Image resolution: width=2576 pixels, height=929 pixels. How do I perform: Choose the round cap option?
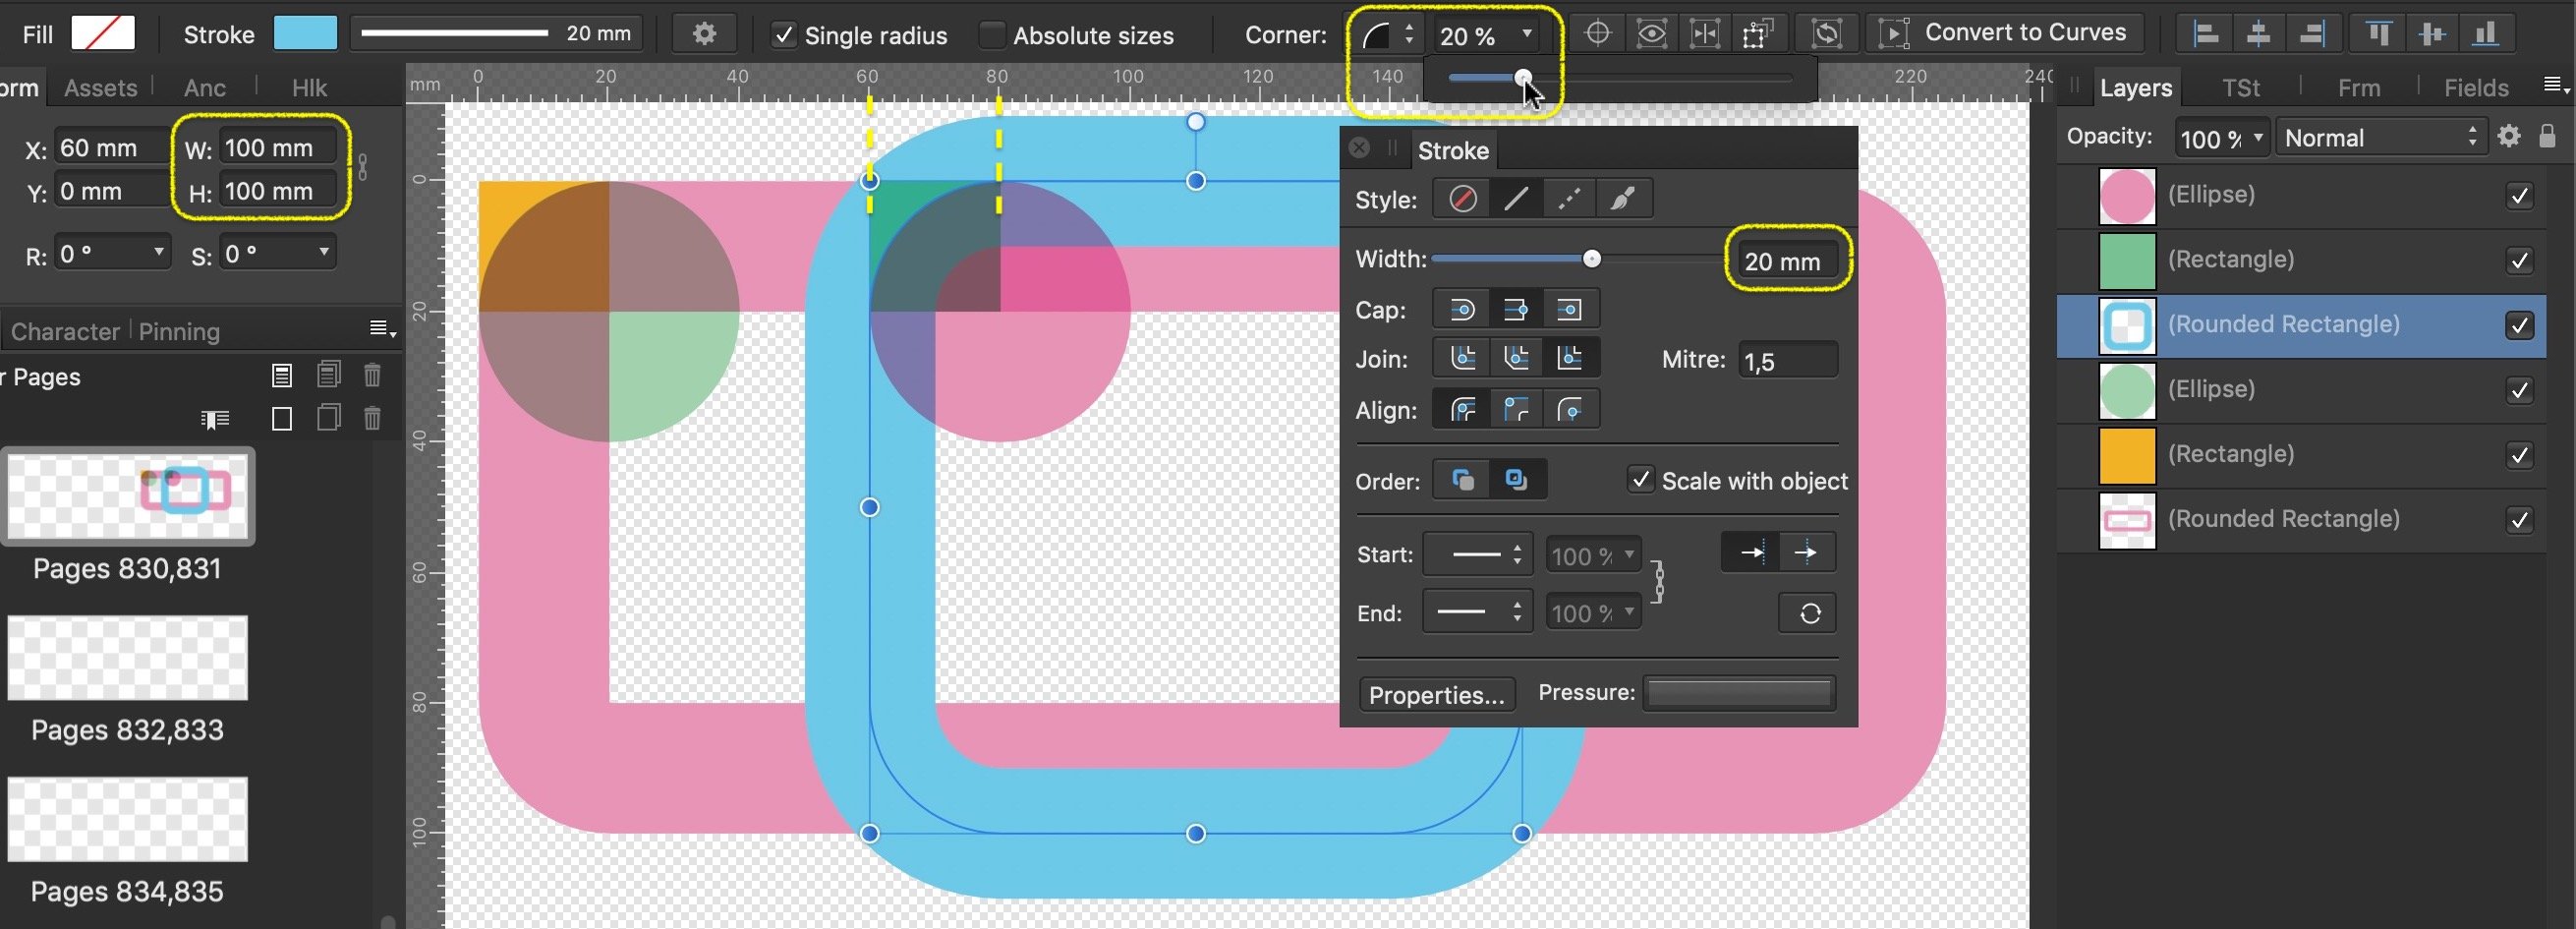1462,310
